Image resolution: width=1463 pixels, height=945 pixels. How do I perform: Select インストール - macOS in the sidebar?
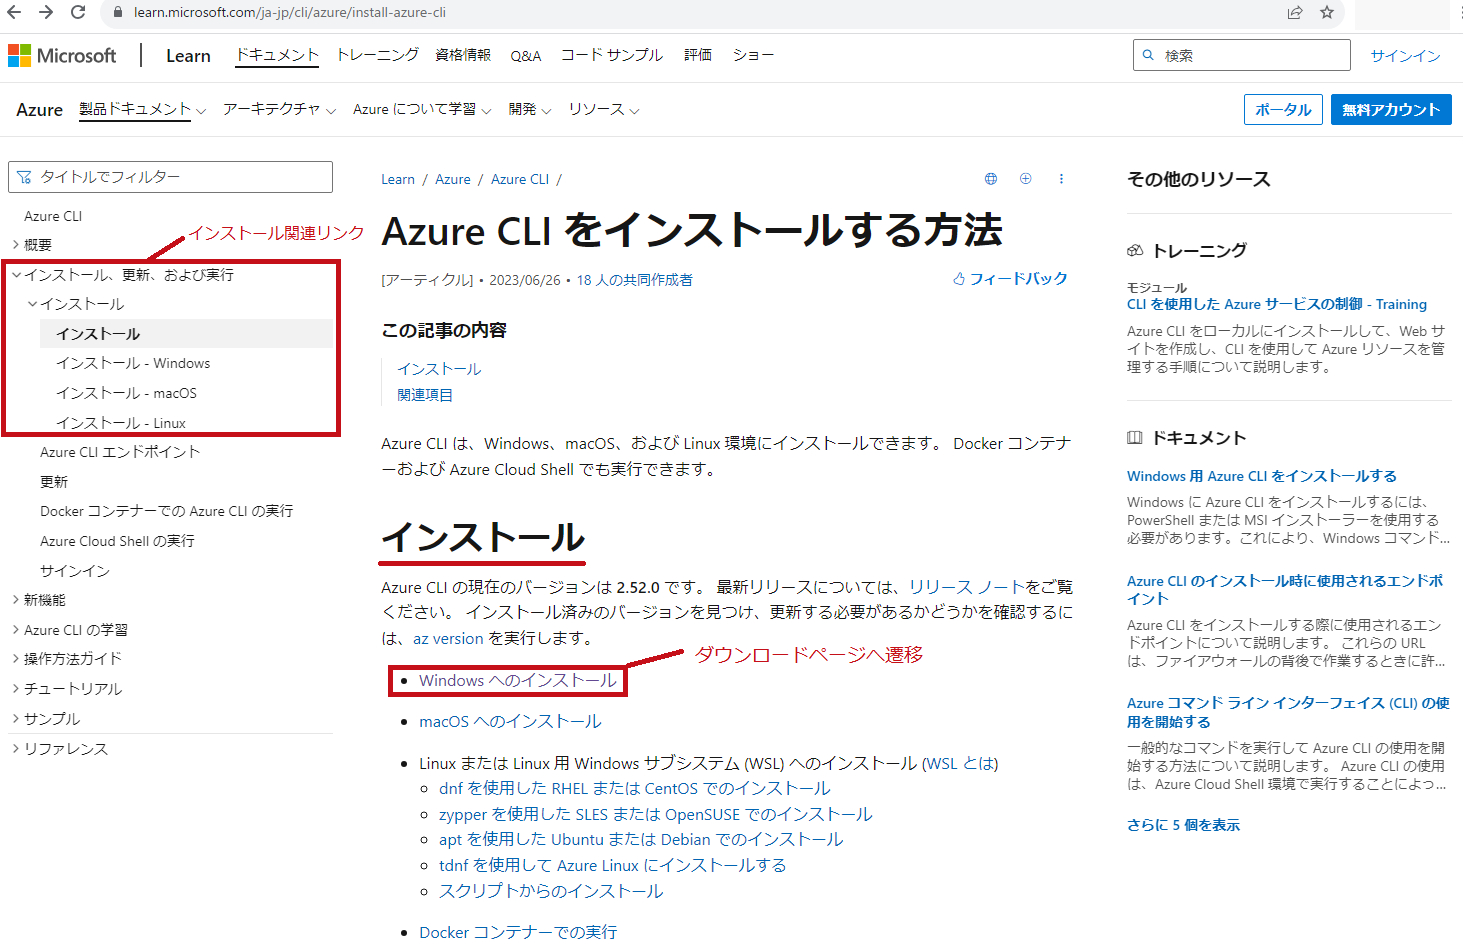tap(126, 393)
